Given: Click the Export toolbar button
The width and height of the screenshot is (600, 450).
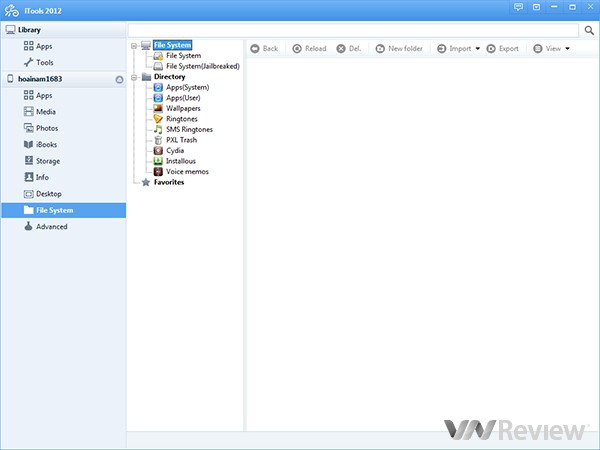Looking at the screenshot, I should (x=502, y=49).
